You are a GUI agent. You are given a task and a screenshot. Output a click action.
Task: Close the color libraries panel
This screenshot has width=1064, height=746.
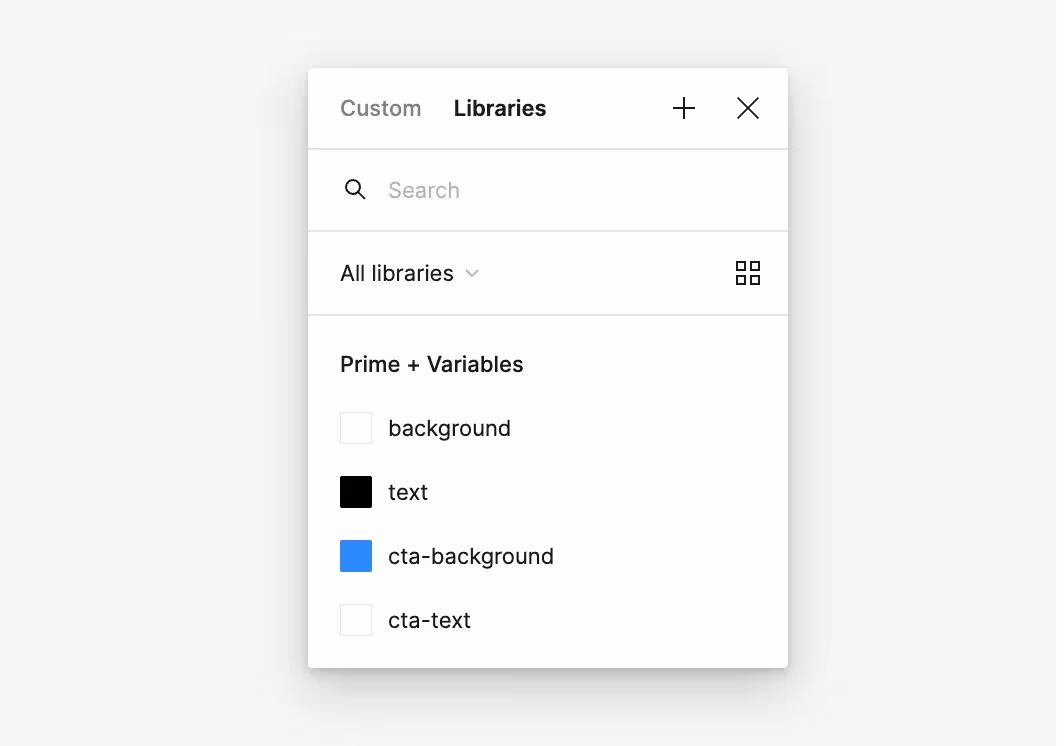click(x=748, y=108)
